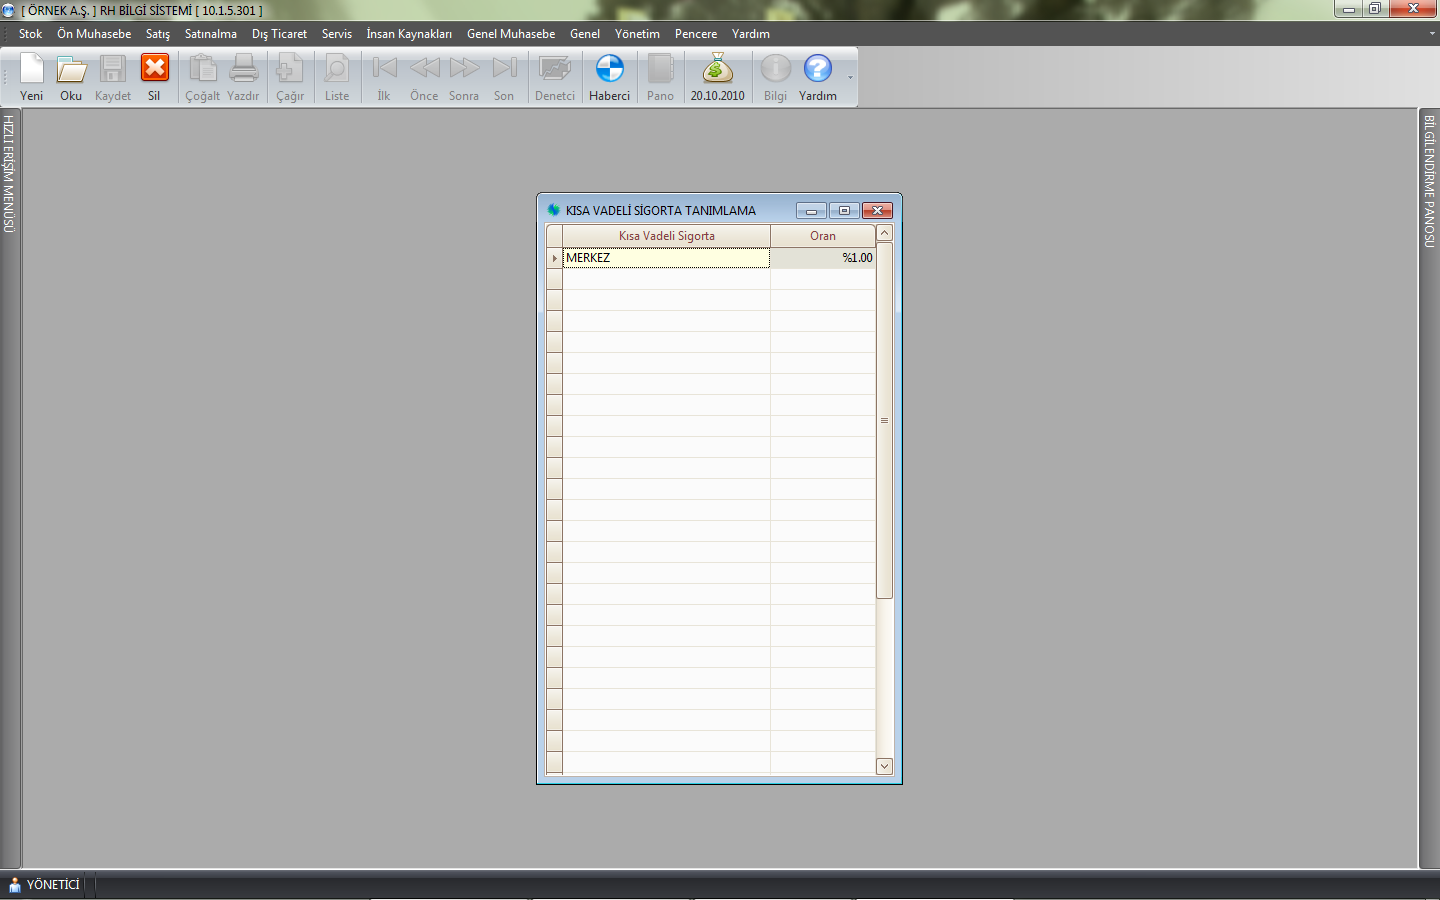The image size is (1440, 900).
Task: Delete the record using the Sil icon
Action: pyautogui.click(x=154, y=70)
